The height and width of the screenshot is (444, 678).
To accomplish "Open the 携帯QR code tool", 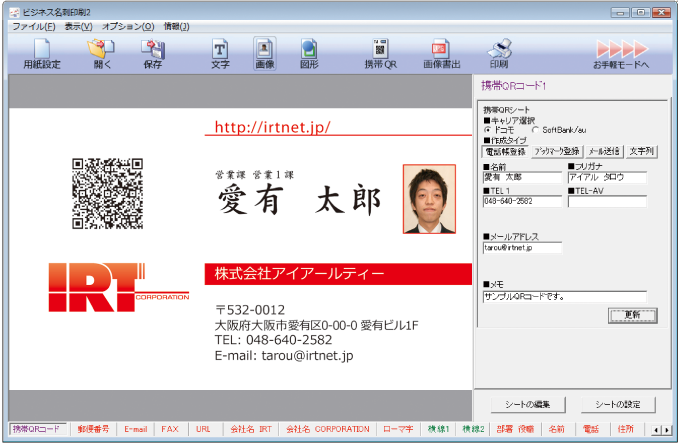I will pos(381,52).
